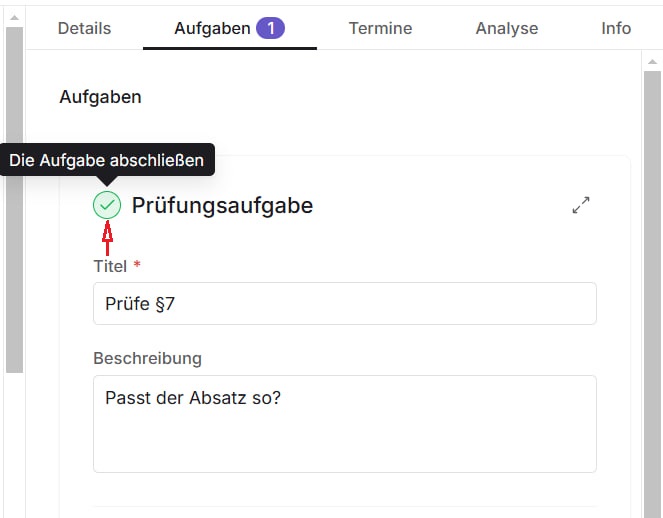The width and height of the screenshot is (663, 518).
Task: Click the left scrollbar thumb
Action: (x=14, y=200)
